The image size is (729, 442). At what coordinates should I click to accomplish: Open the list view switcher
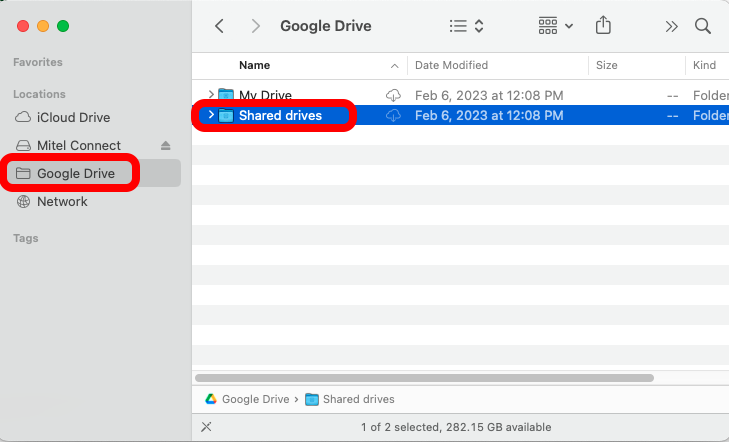(466, 26)
